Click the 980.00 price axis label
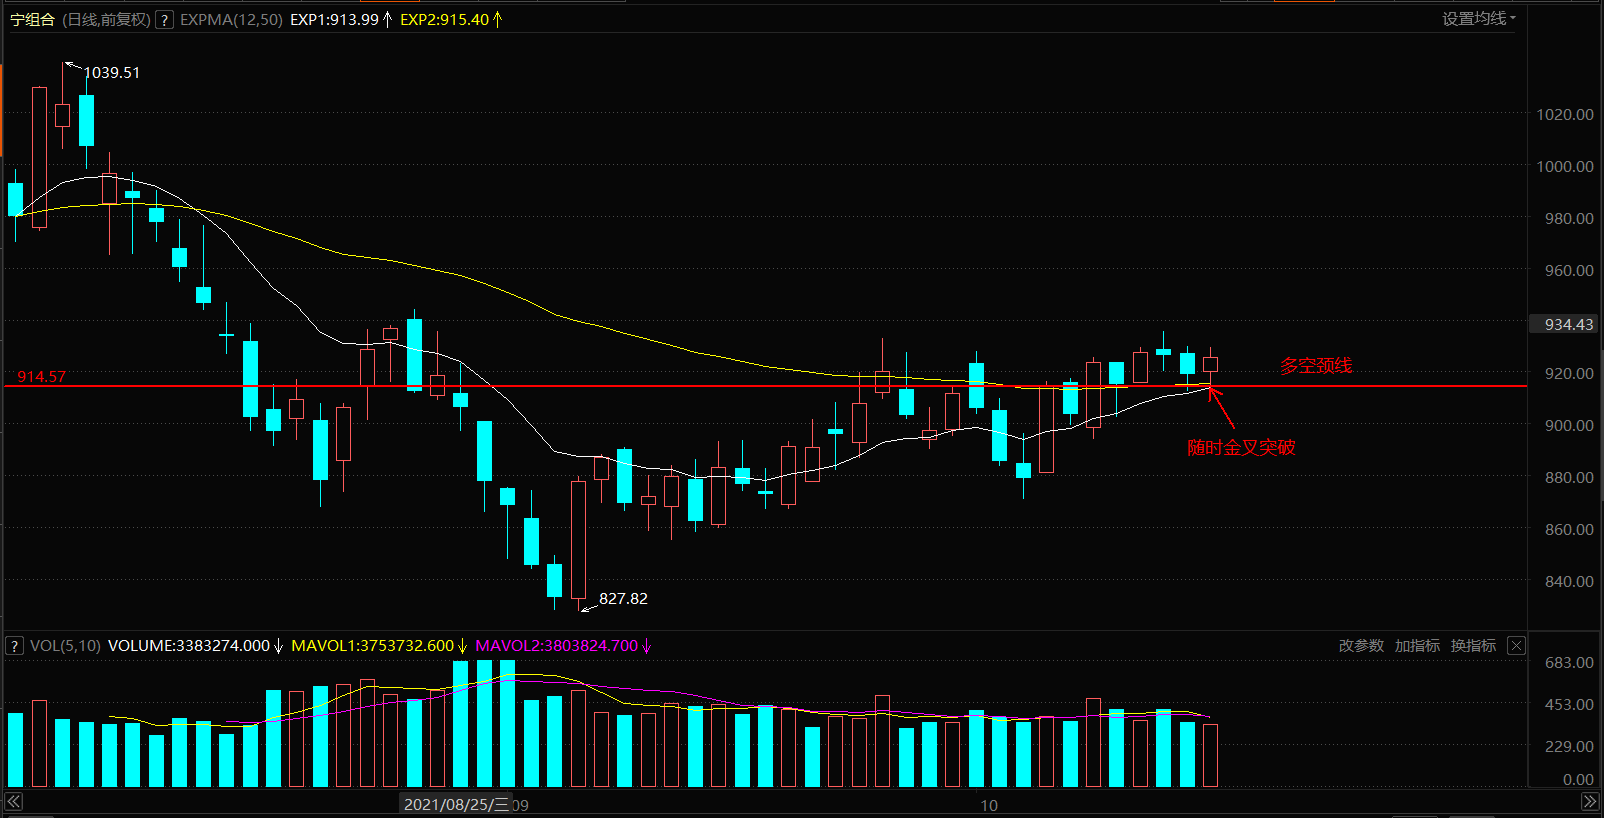Image resolution: width=1604 pixels, height=818 pixels. pos(1569,218)
